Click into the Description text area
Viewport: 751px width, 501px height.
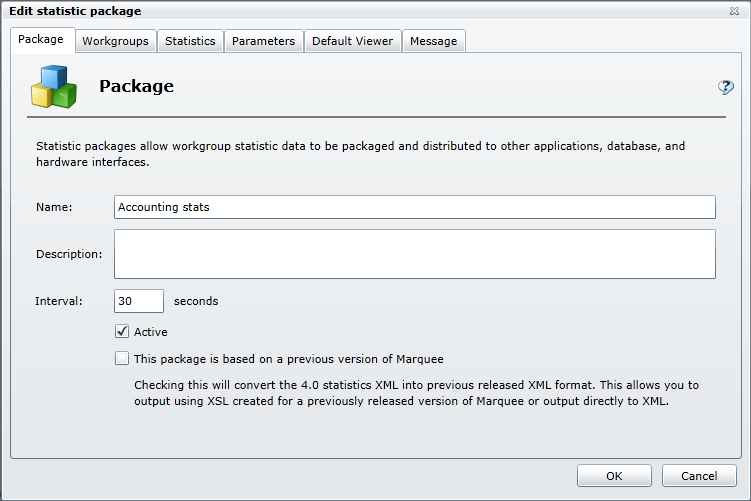415,254
